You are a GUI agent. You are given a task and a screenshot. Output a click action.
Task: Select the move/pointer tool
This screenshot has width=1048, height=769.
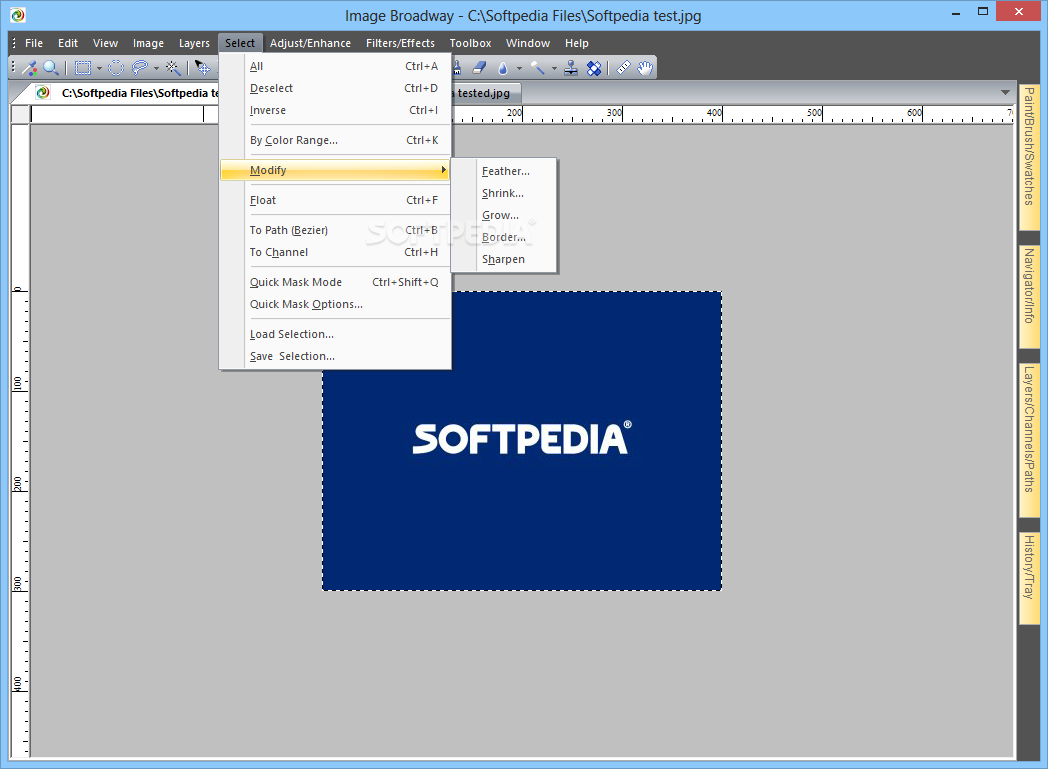coord(203,67)
